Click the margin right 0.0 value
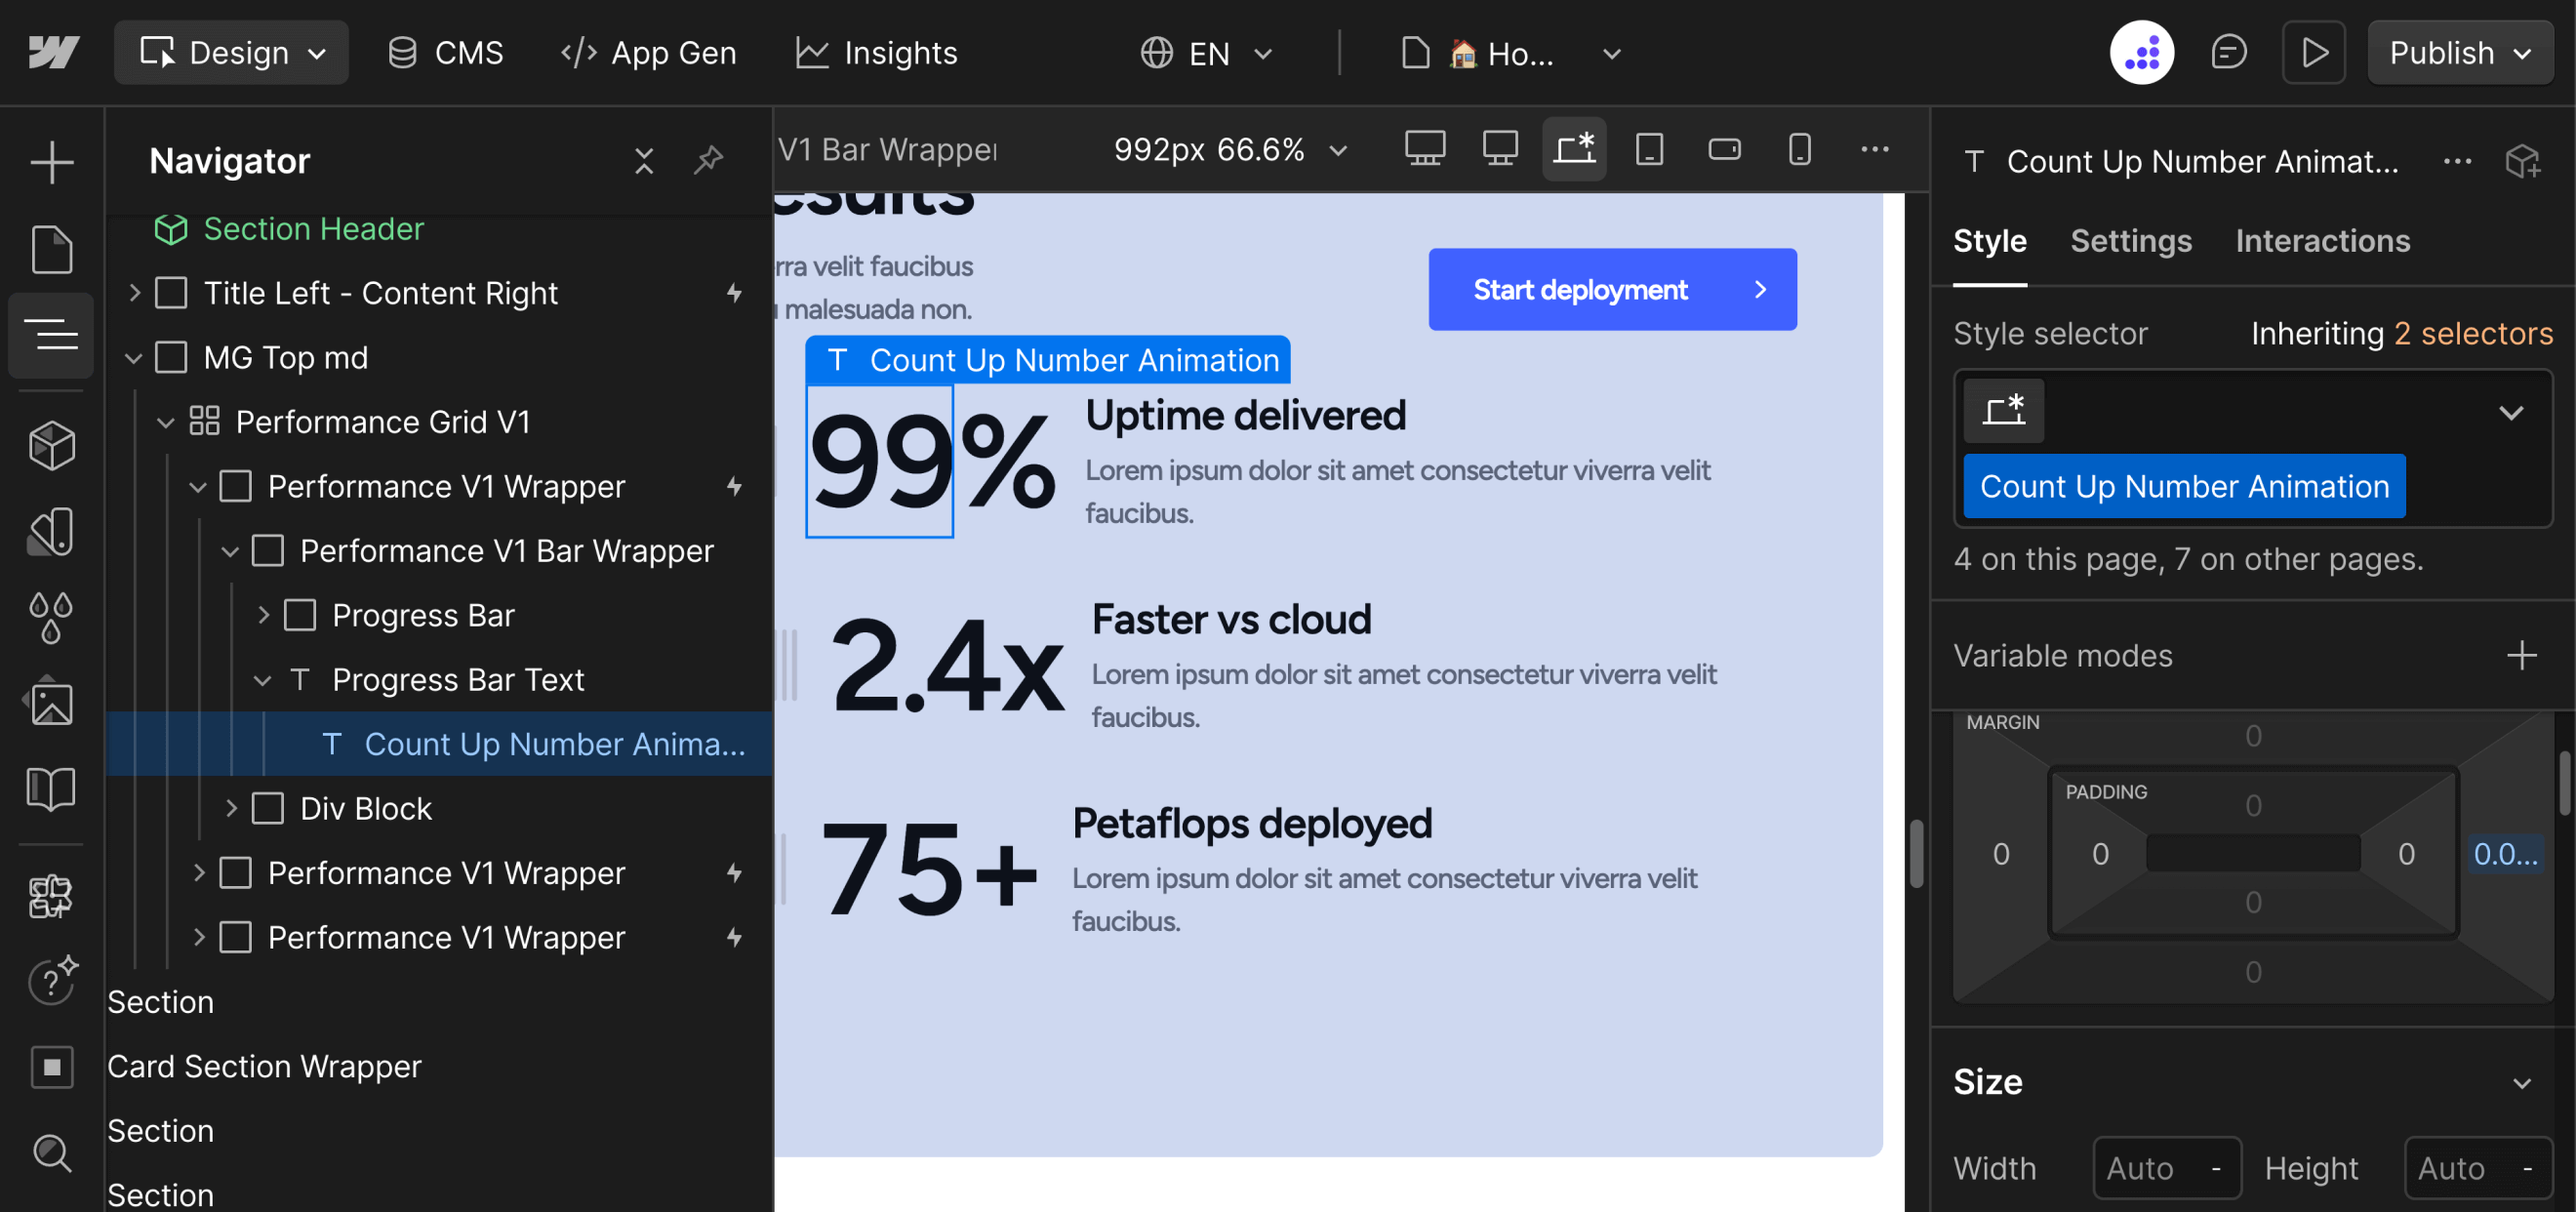This screenshot has width=2576, height=1212. tap(2505, 854)
